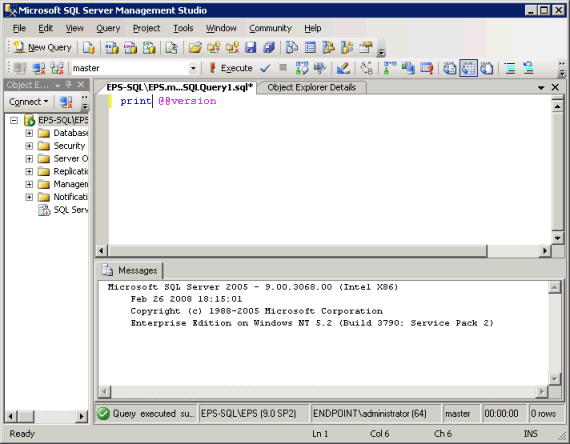Toggle Results to Text mode
The width and height of the screenshot is (570, 444).
pyautogui.click(x=450, y=68)
